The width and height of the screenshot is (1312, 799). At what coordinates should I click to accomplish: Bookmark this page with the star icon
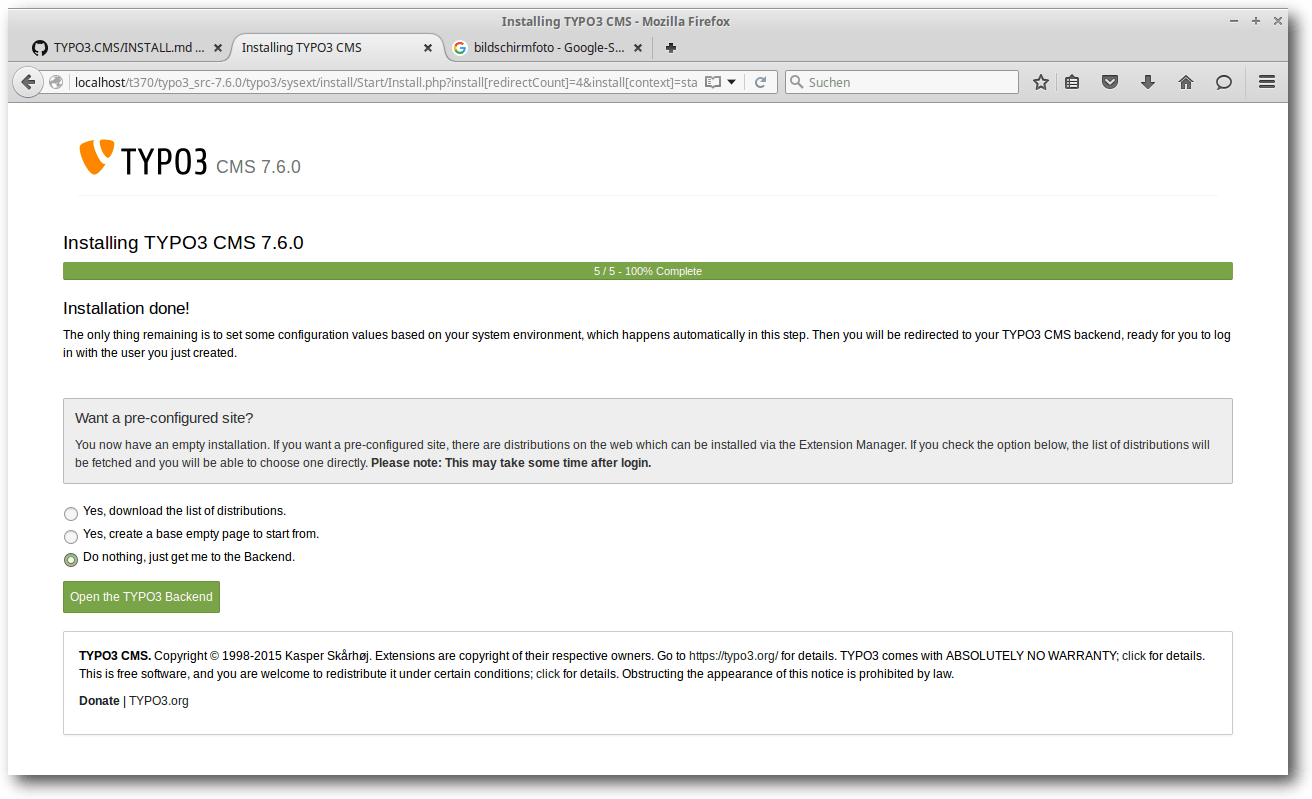pos(1040,82)
